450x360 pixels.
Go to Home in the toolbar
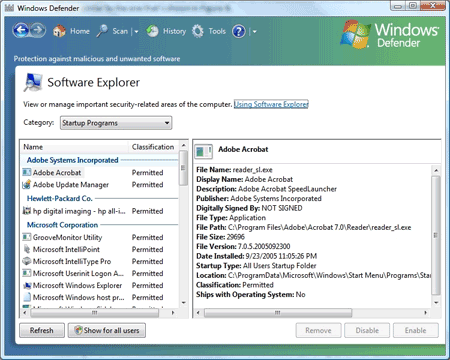pos(80,31)
